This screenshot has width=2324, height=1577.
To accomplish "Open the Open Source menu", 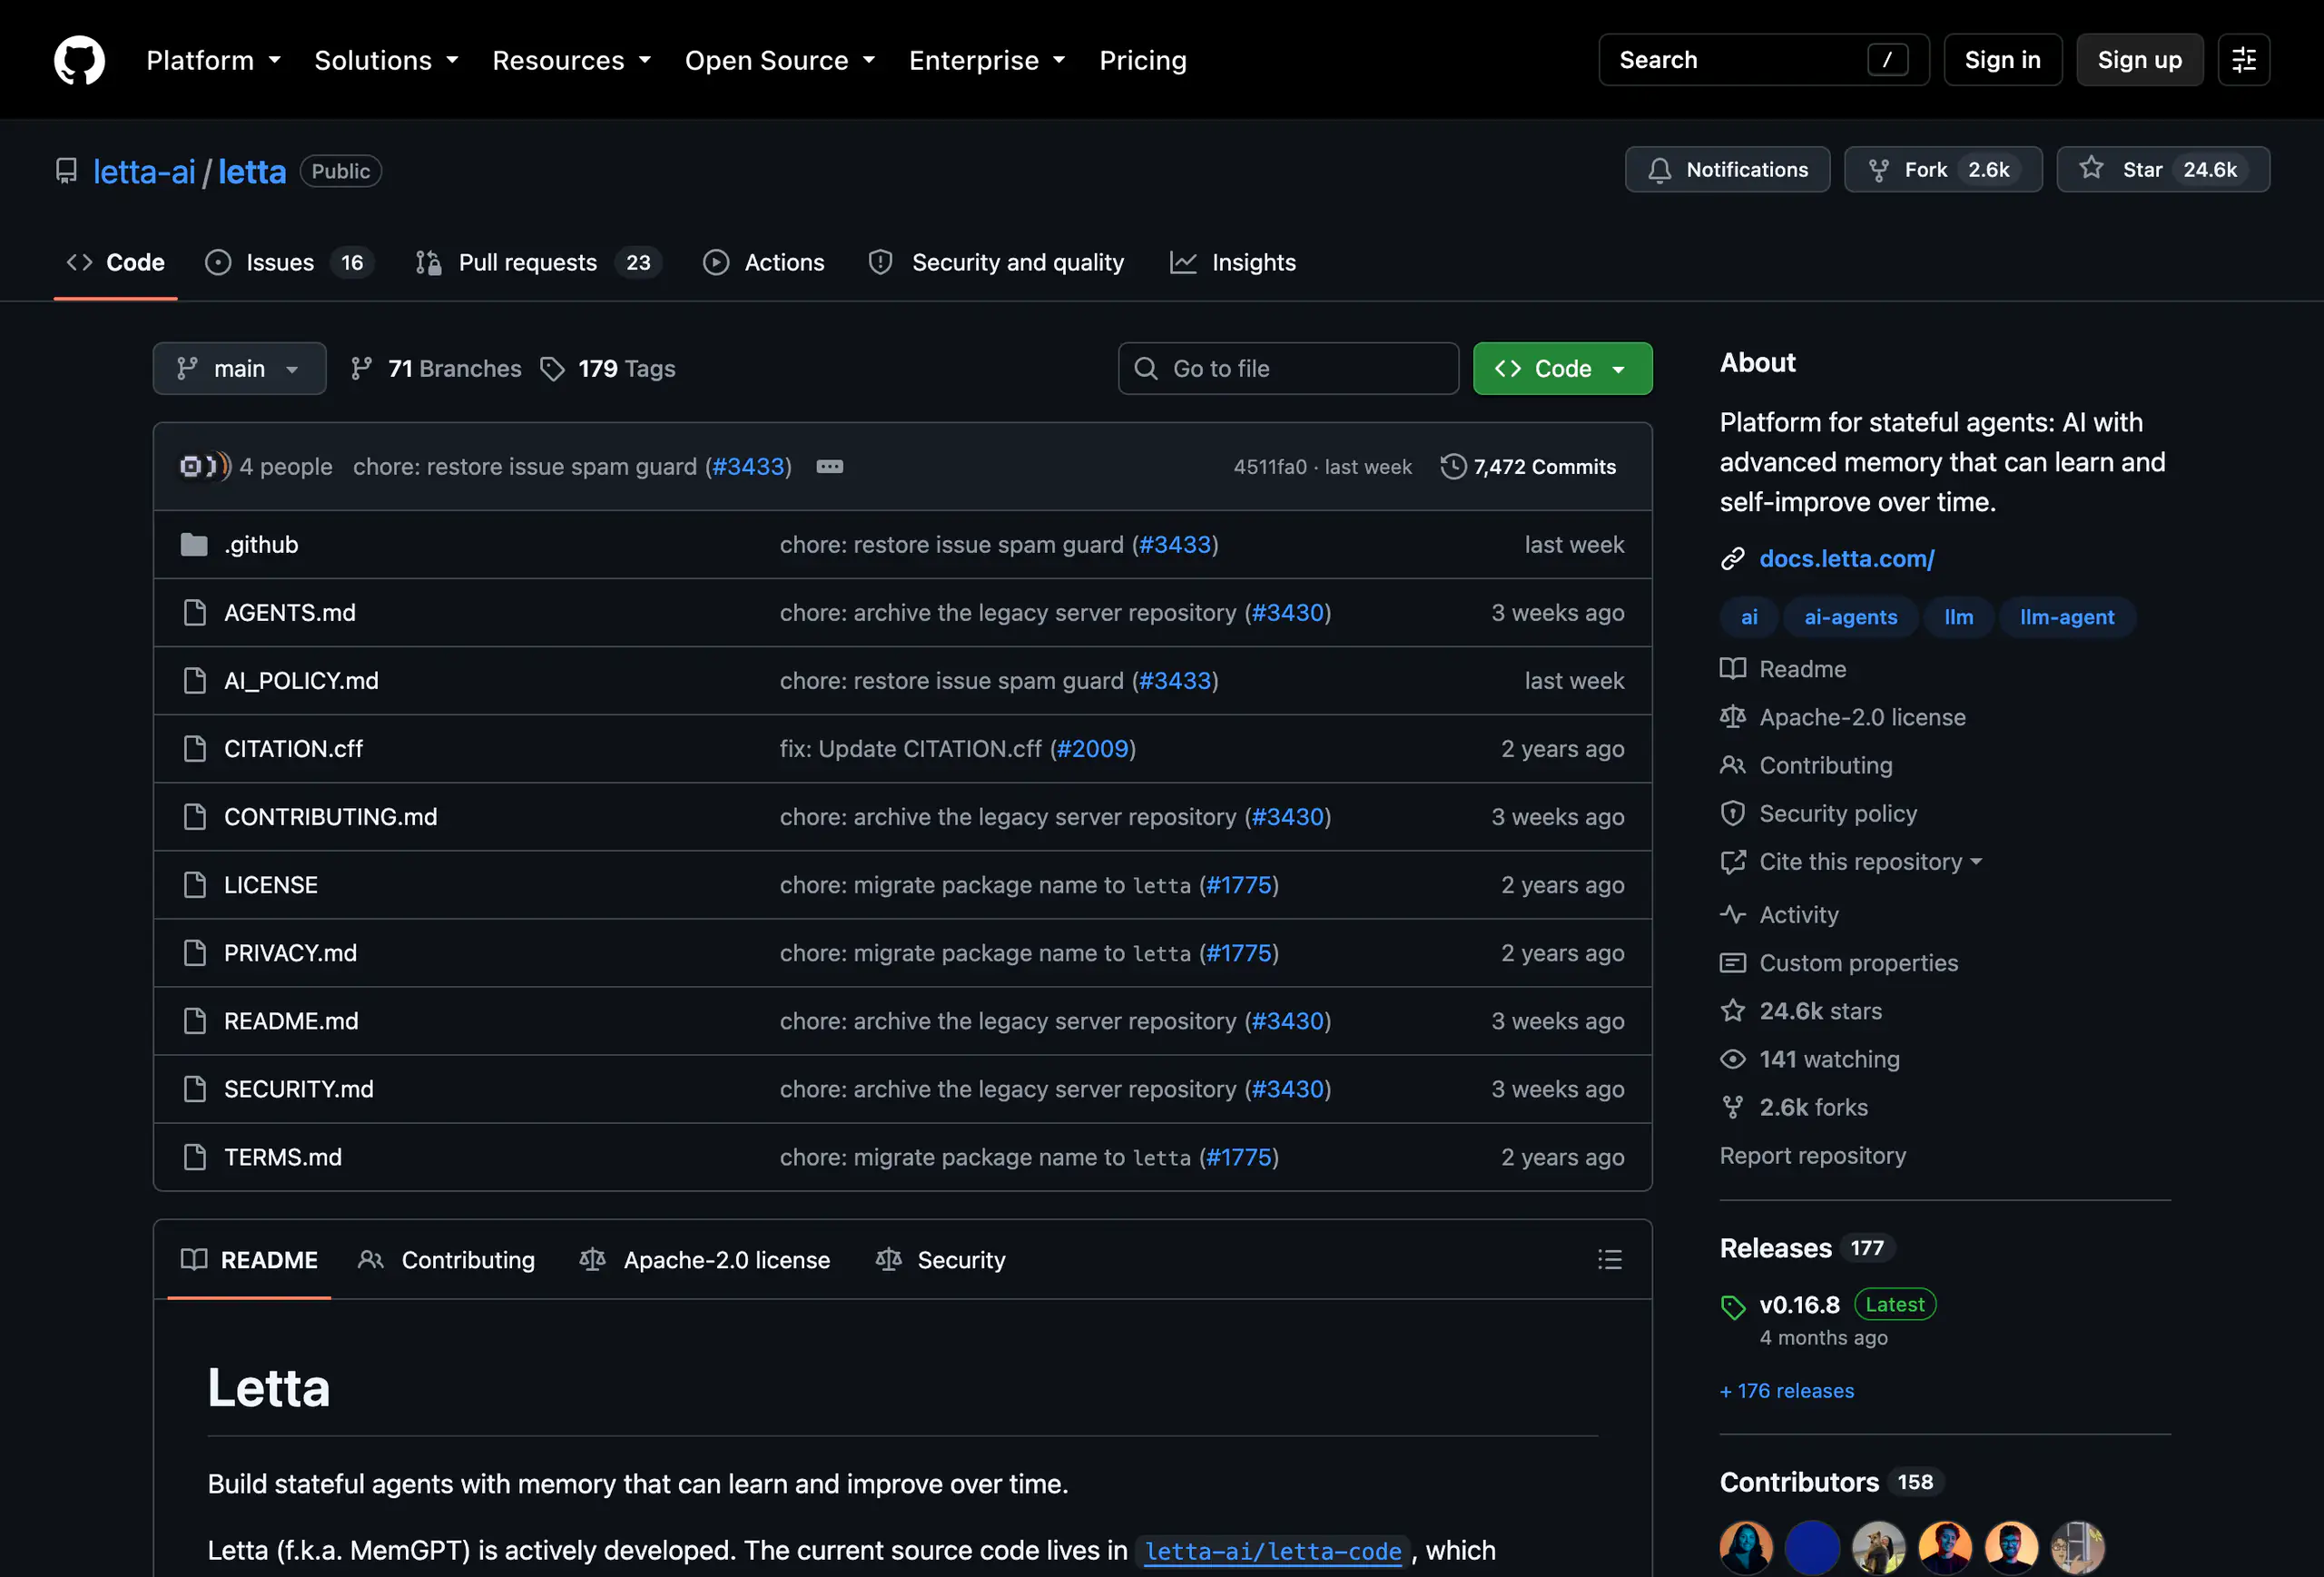I will [x=780, y=60].
